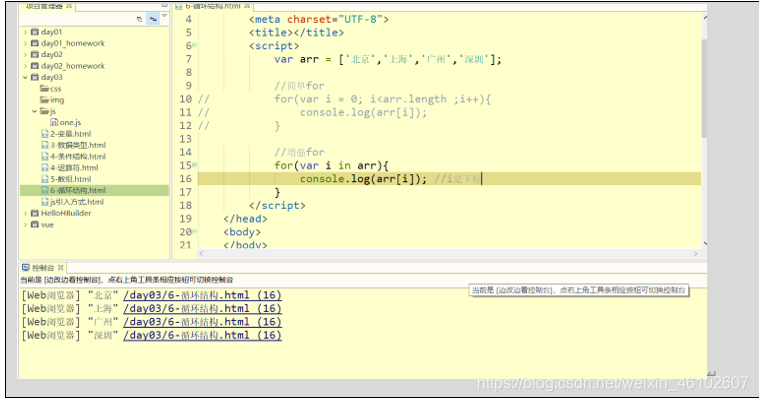
Task: Select the 控制台 console tab
Action: pos(43,267)
